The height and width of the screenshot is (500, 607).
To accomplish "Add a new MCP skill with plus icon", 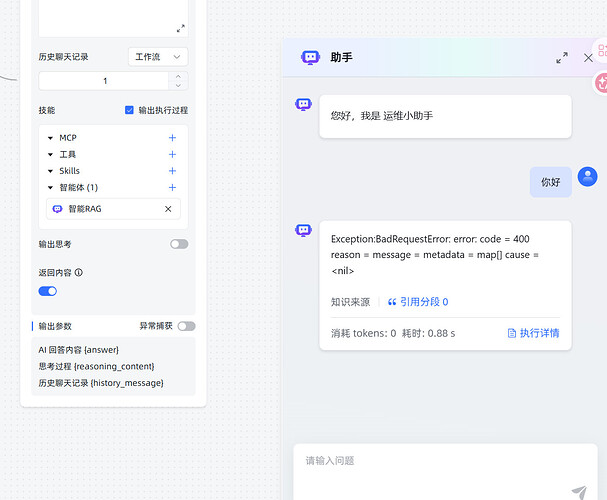I will 172,138.
